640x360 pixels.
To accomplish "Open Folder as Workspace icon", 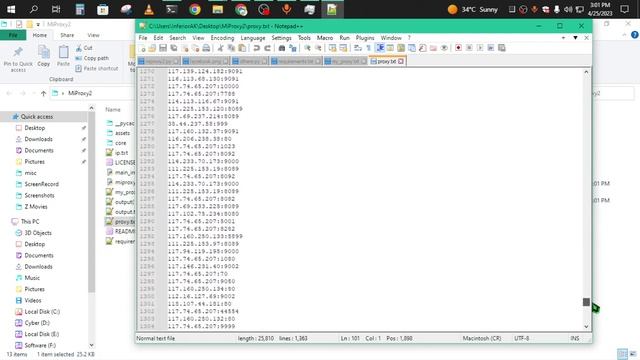I will click(x=433, y=48).
